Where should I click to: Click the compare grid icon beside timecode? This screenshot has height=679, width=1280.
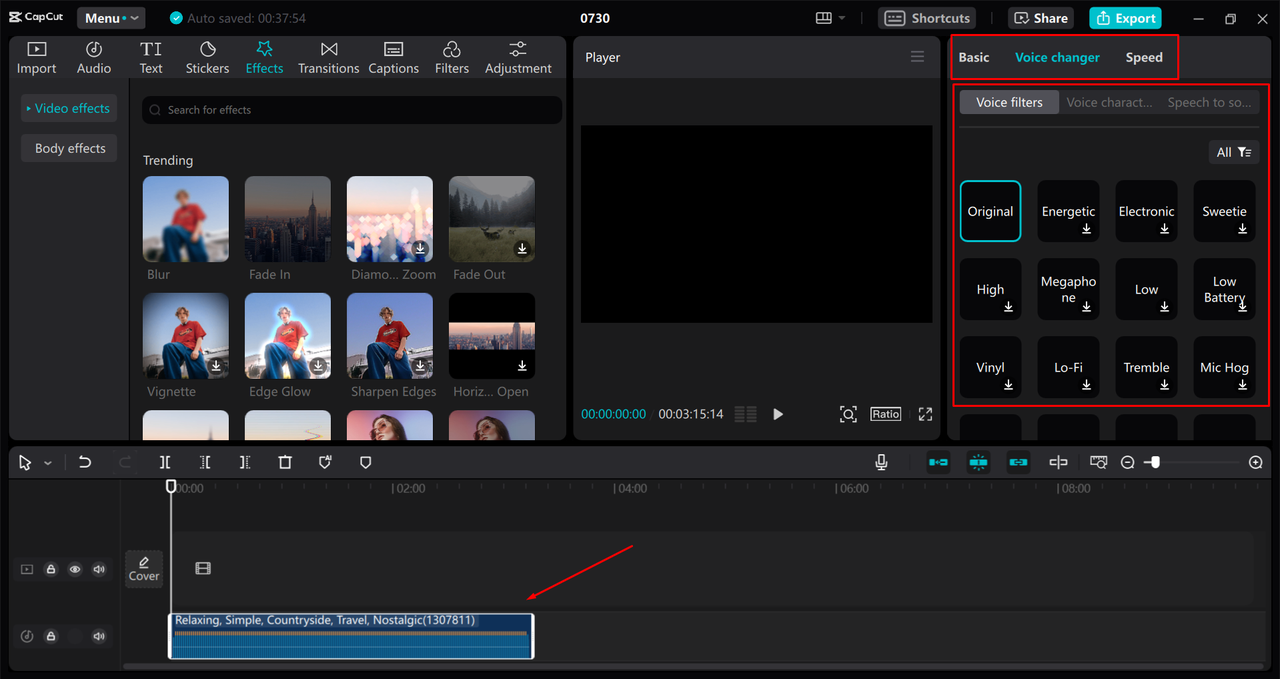pos(745,414)
